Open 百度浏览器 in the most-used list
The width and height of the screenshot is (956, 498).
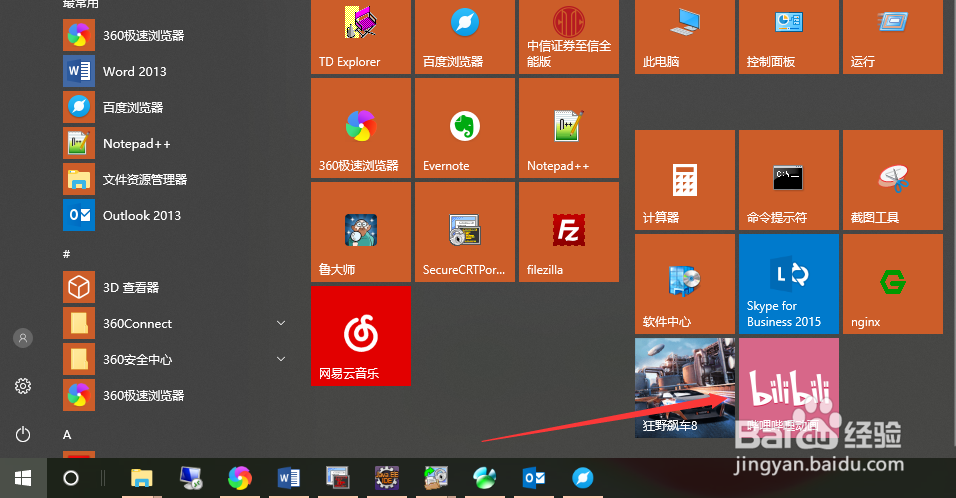(x=177, y=107)
